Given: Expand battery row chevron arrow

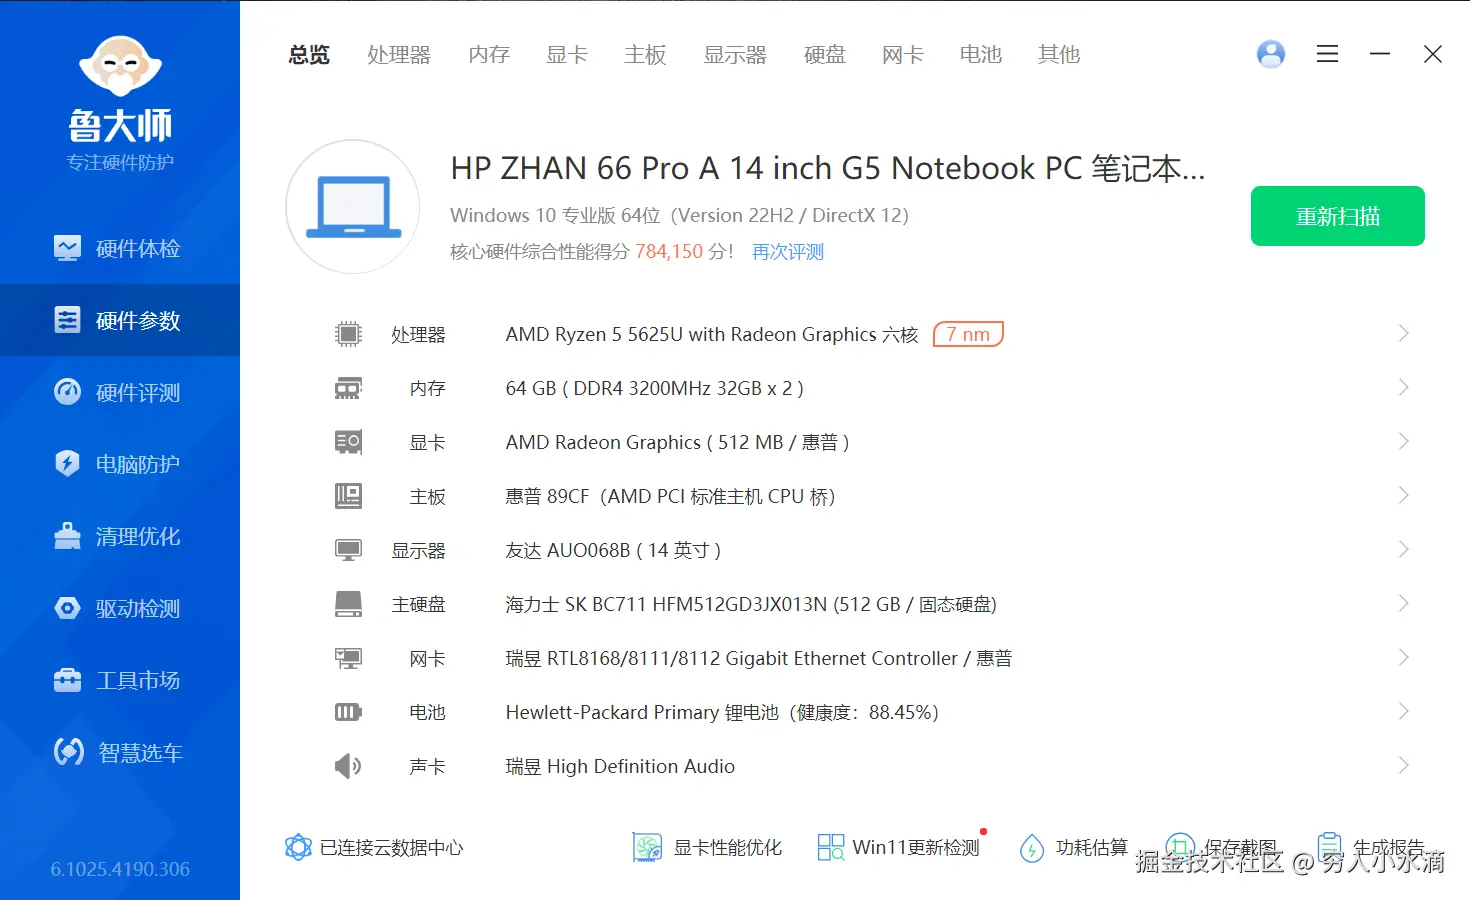Looking at the screenshot, I should [x=1404, y=712].
